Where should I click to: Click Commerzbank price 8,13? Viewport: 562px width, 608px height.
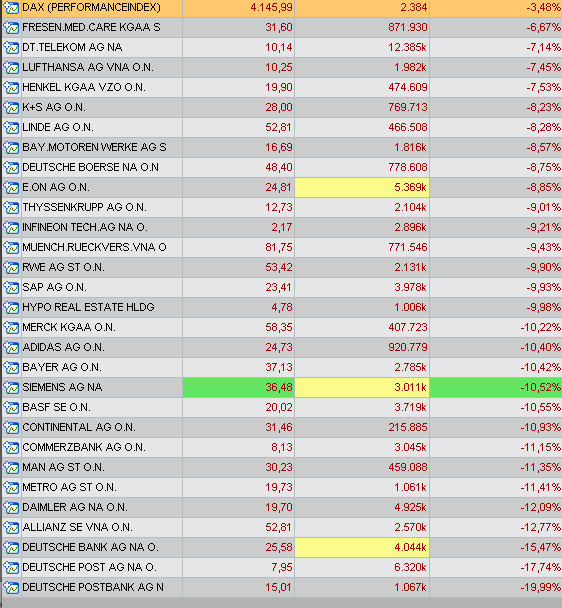[282, 447]
